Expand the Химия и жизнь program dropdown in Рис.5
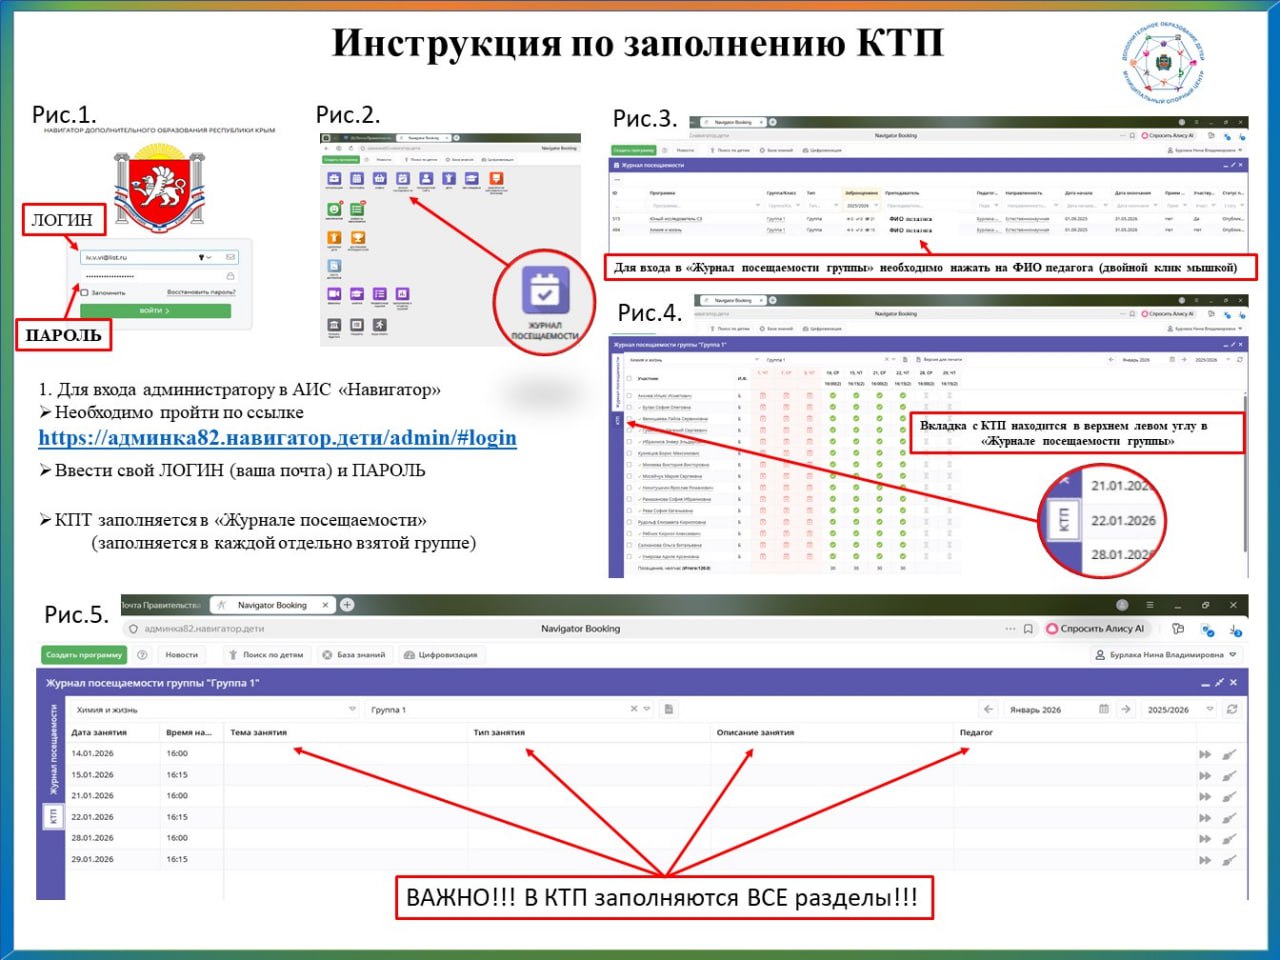Screen dimensions: 1280x960 coord(352,709)
